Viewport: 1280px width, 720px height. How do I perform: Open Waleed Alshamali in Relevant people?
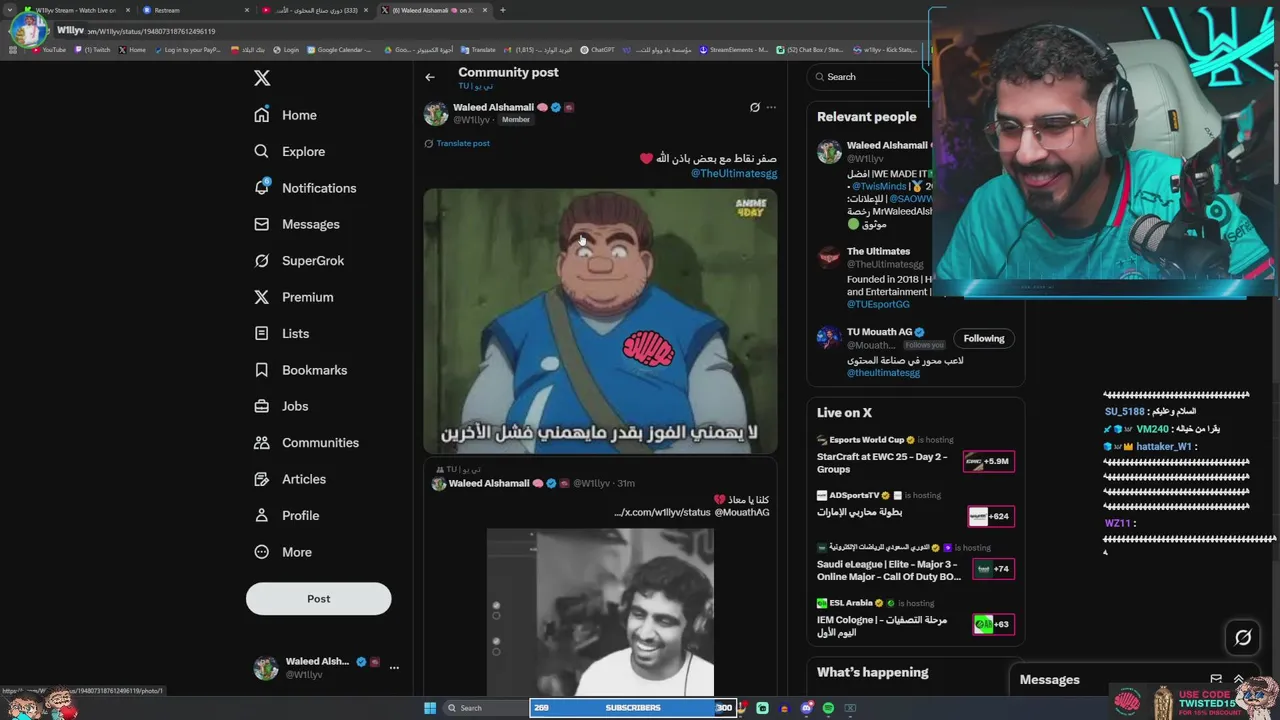(887, 145)
